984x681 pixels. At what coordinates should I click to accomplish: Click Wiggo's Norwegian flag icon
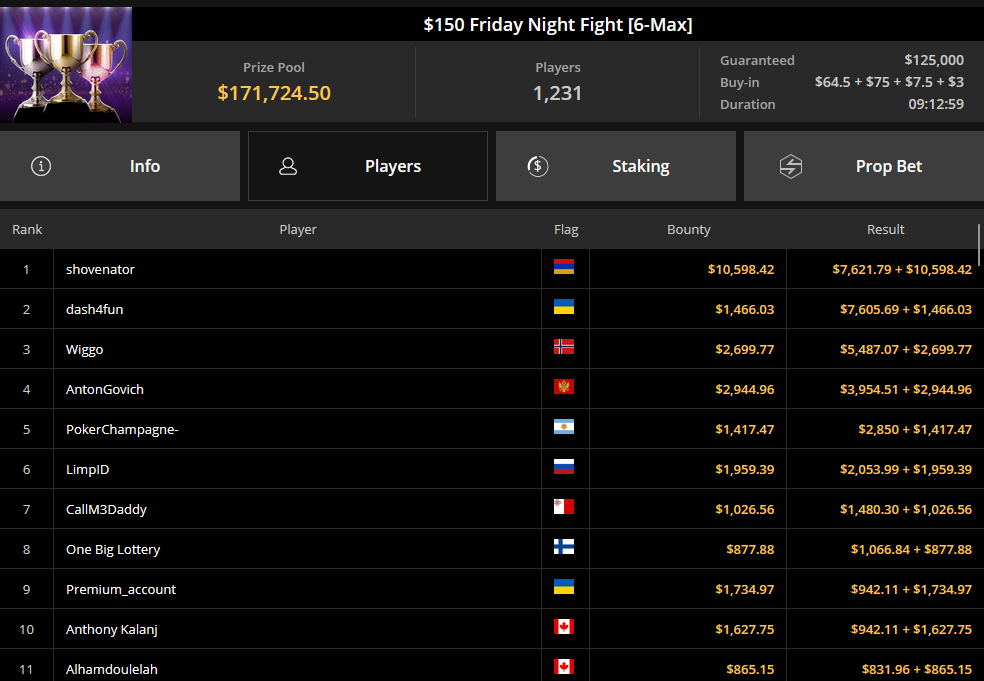564,347
